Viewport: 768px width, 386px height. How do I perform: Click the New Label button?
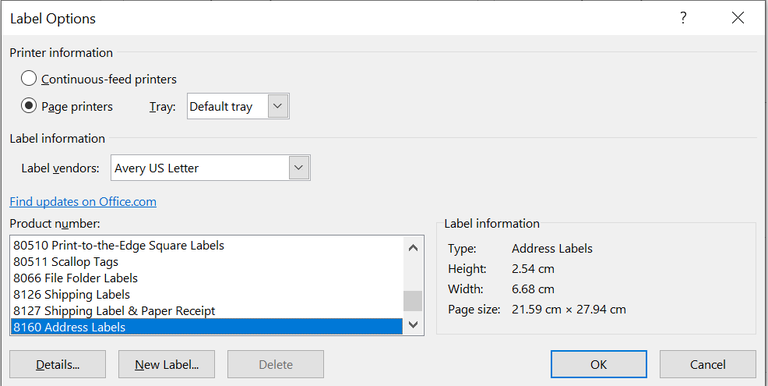(x=167, y=364)
